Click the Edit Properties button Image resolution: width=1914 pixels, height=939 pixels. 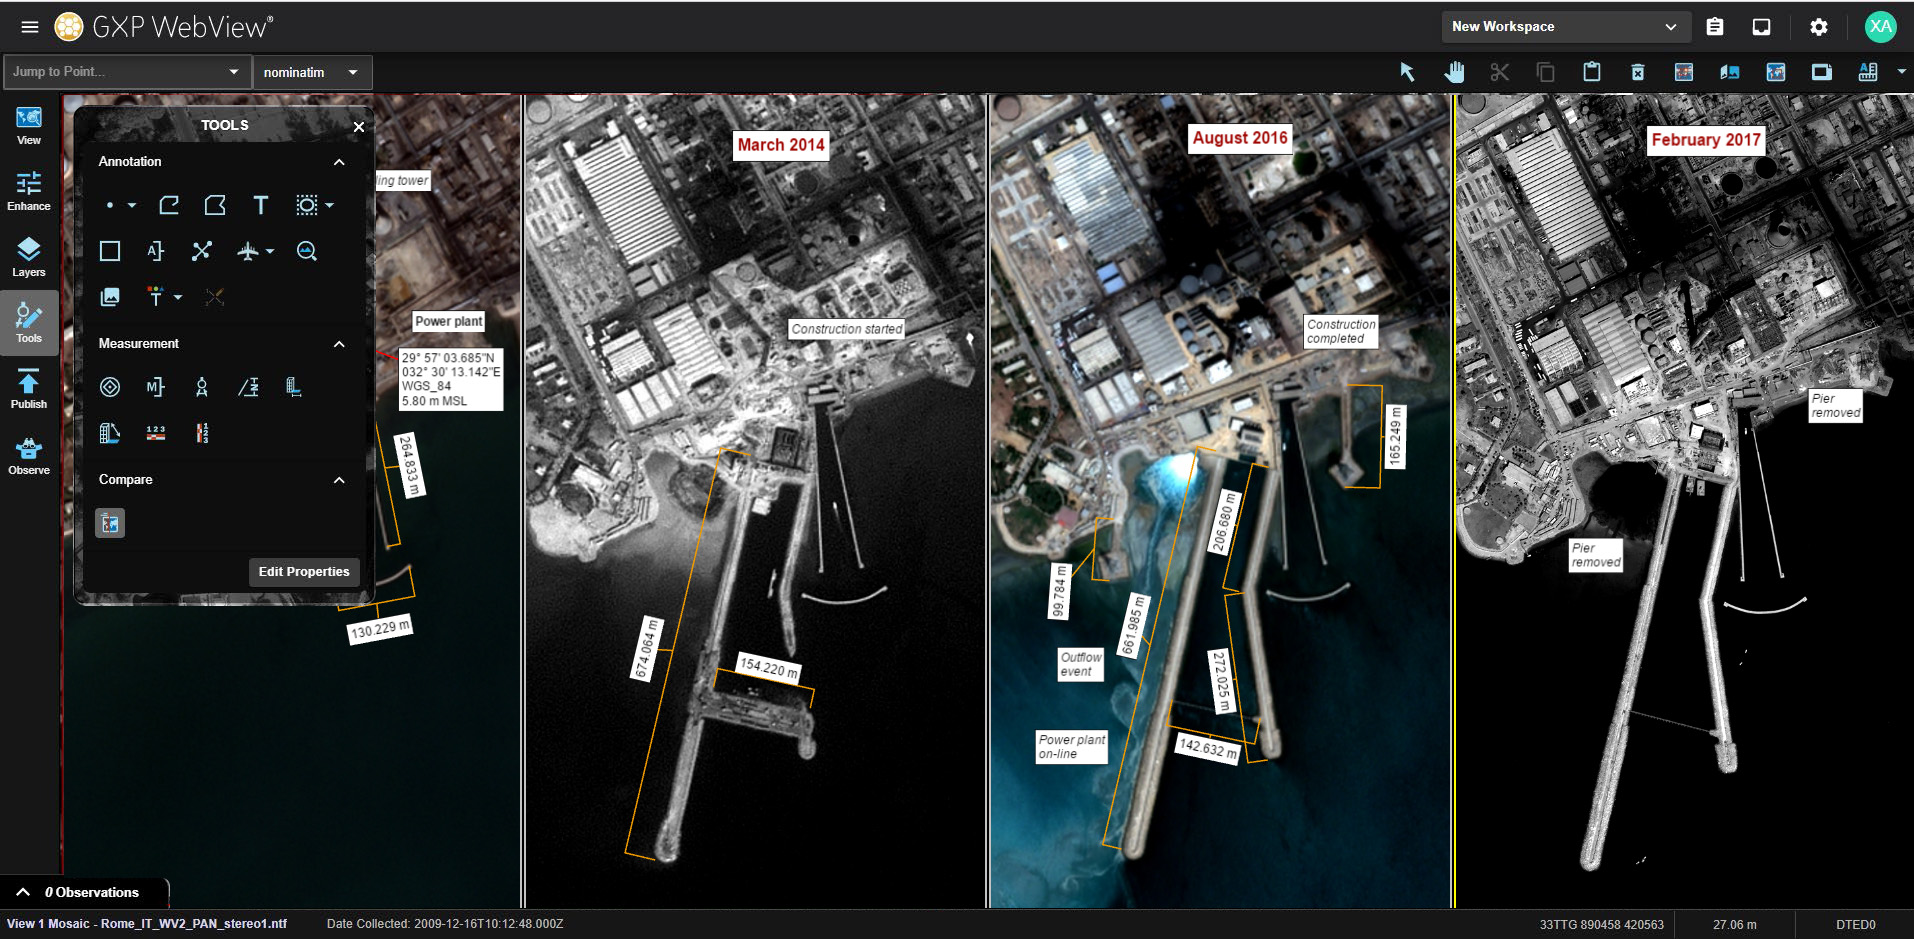[x=304, y=572]
